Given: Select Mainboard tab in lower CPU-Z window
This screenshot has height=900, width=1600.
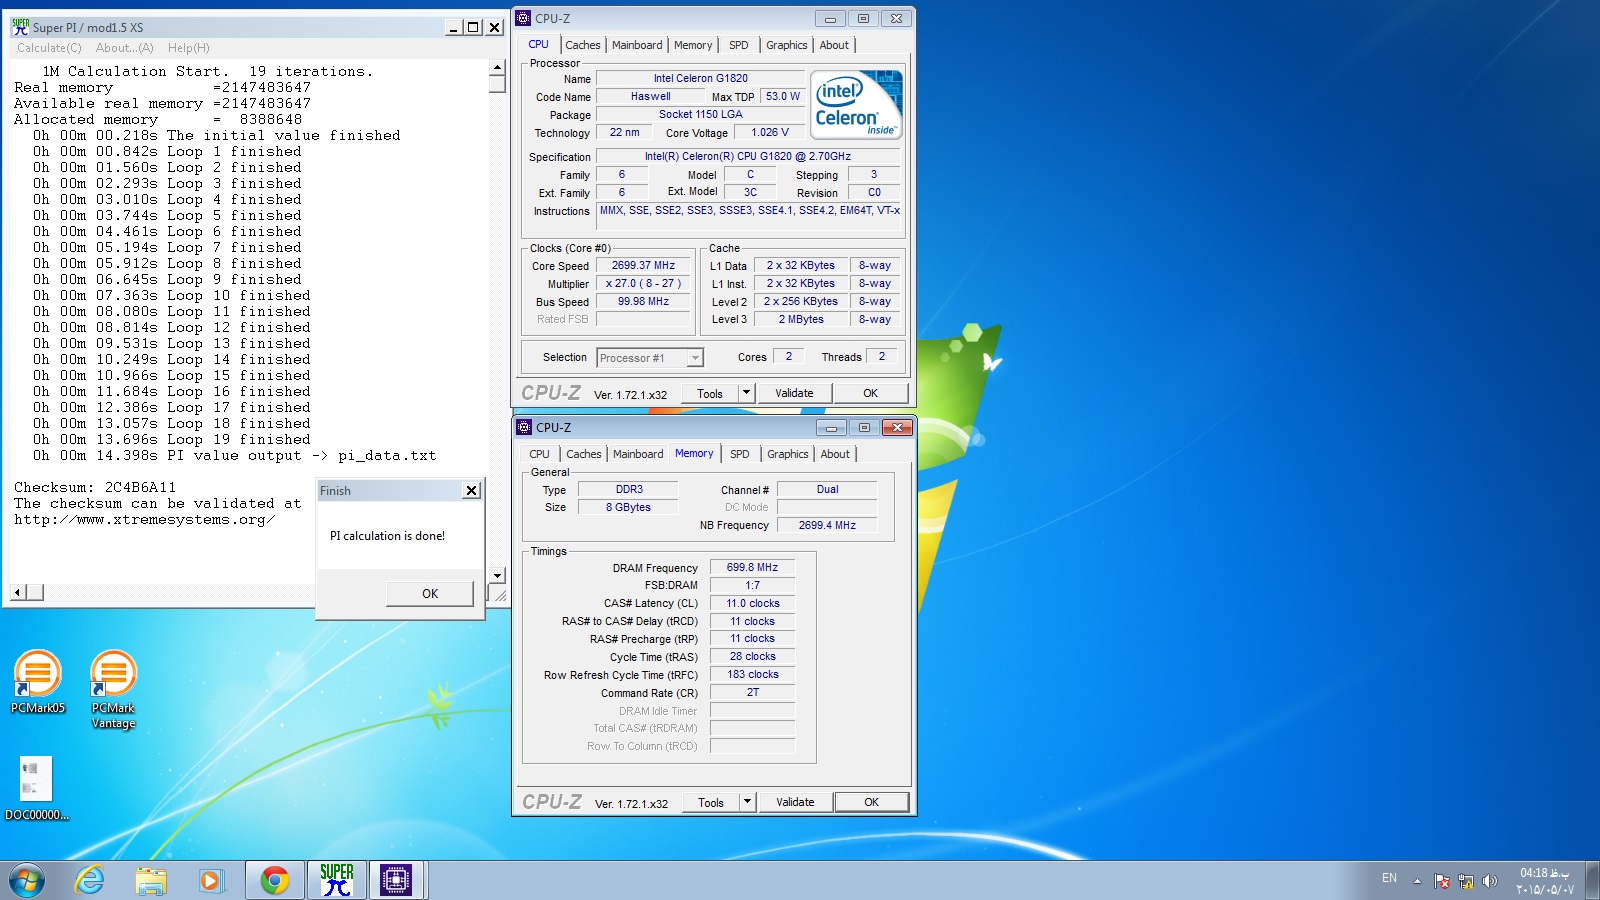Looking at the screenshot, I should pyautogui.click(x=638, y=454).
